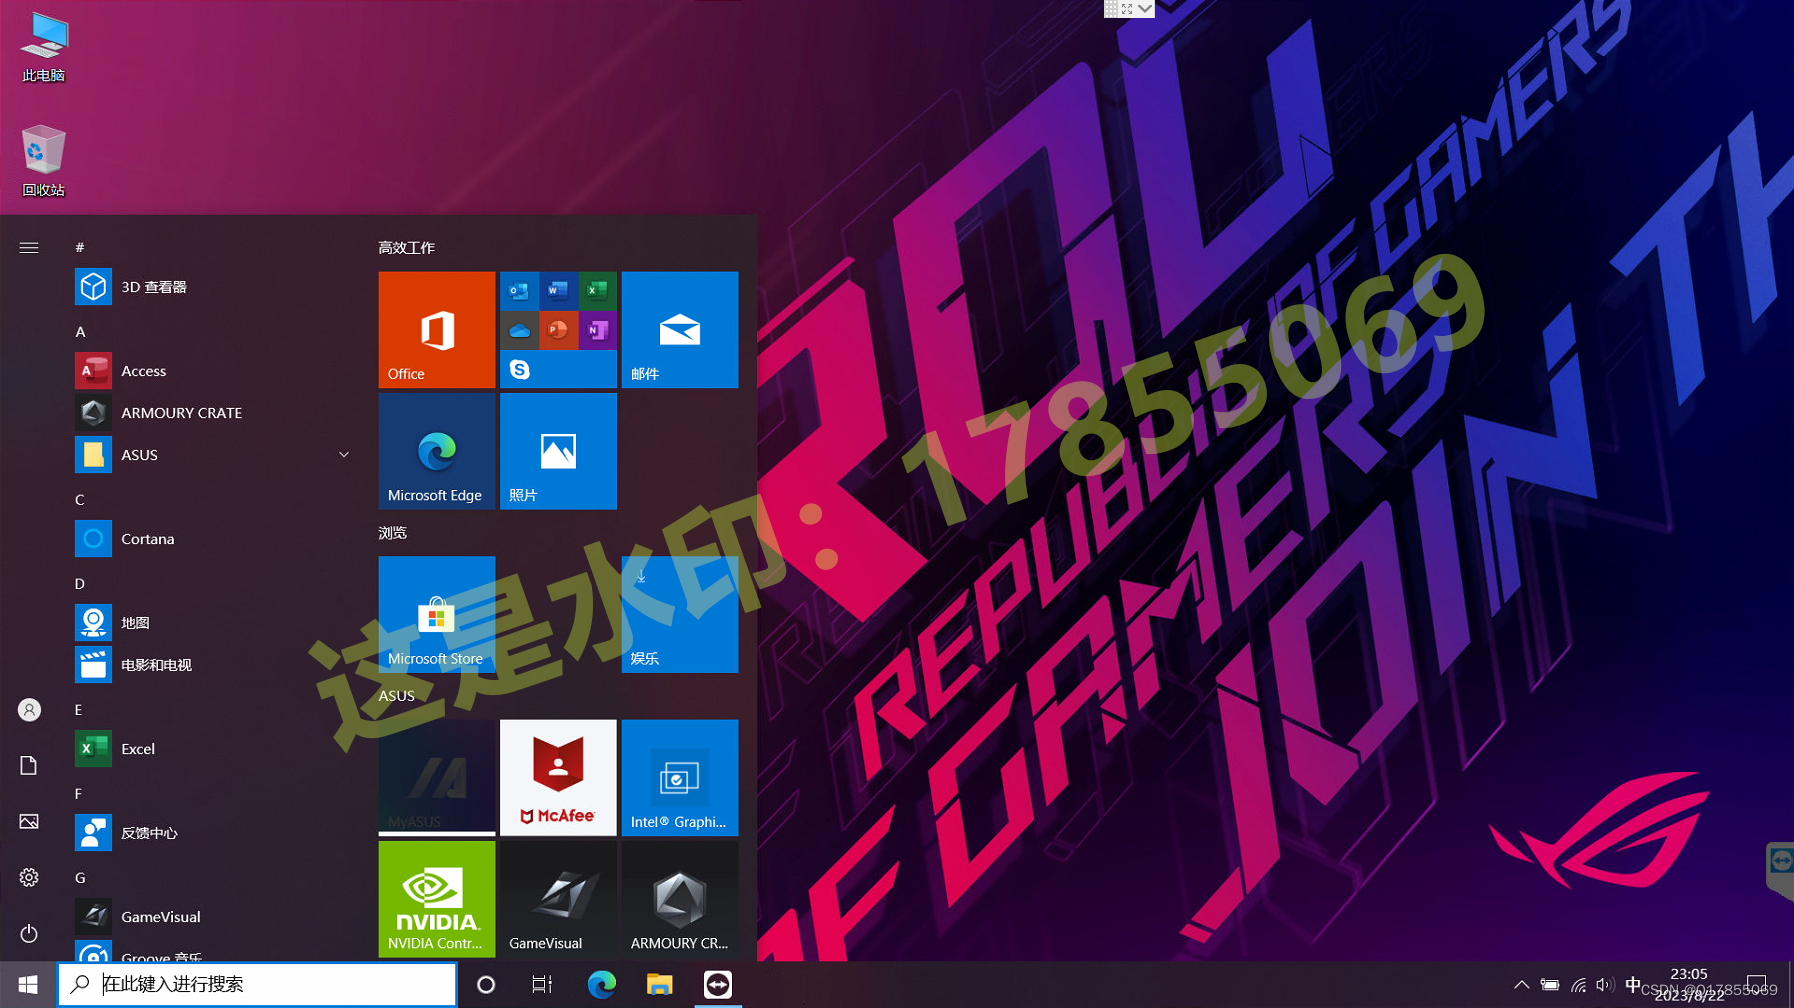Click the Windows Start button

(x=28, y=985)
